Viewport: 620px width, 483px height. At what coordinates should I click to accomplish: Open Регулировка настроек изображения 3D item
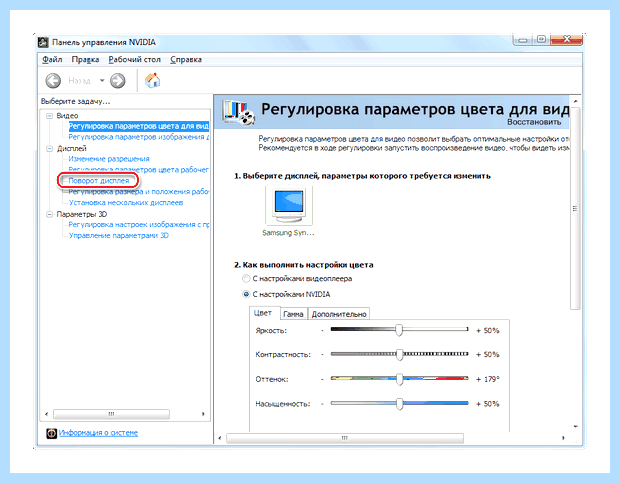click(138, 225)
